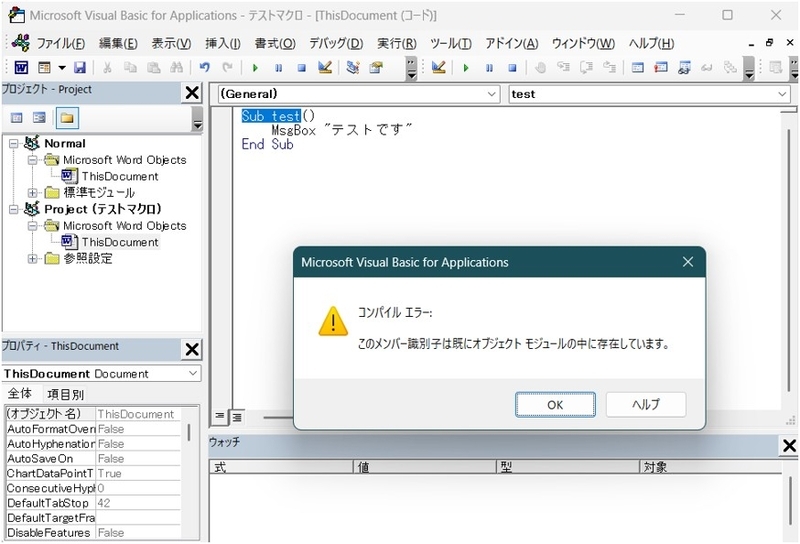Click the Call Stack icon
The height and width of the screenshot is (544, 800).
[x=731, y=67]
